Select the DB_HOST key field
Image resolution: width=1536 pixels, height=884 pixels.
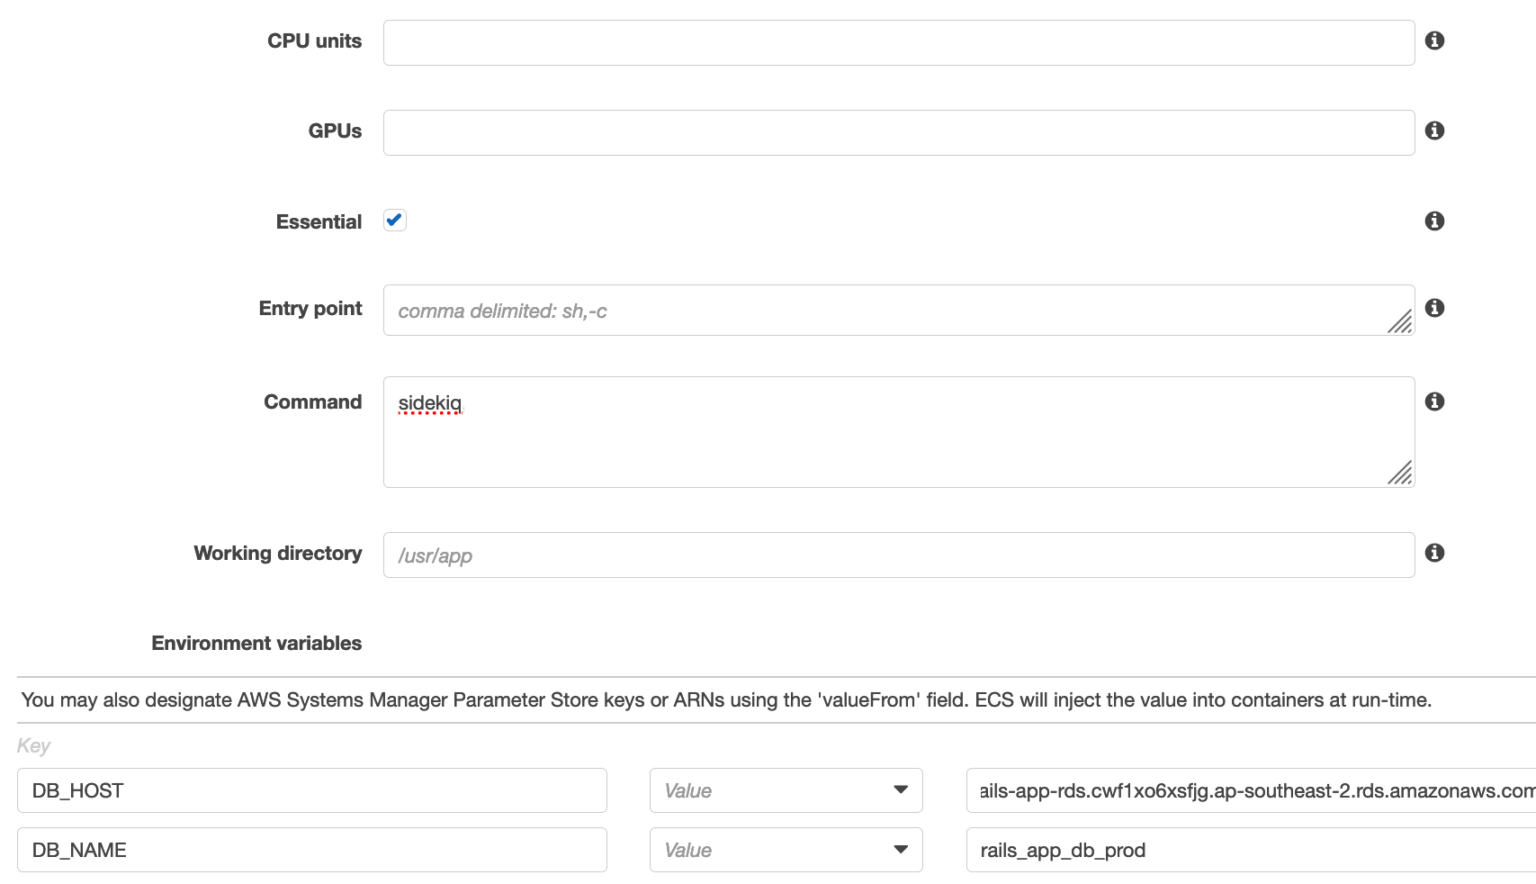click(x=310, y=790)
